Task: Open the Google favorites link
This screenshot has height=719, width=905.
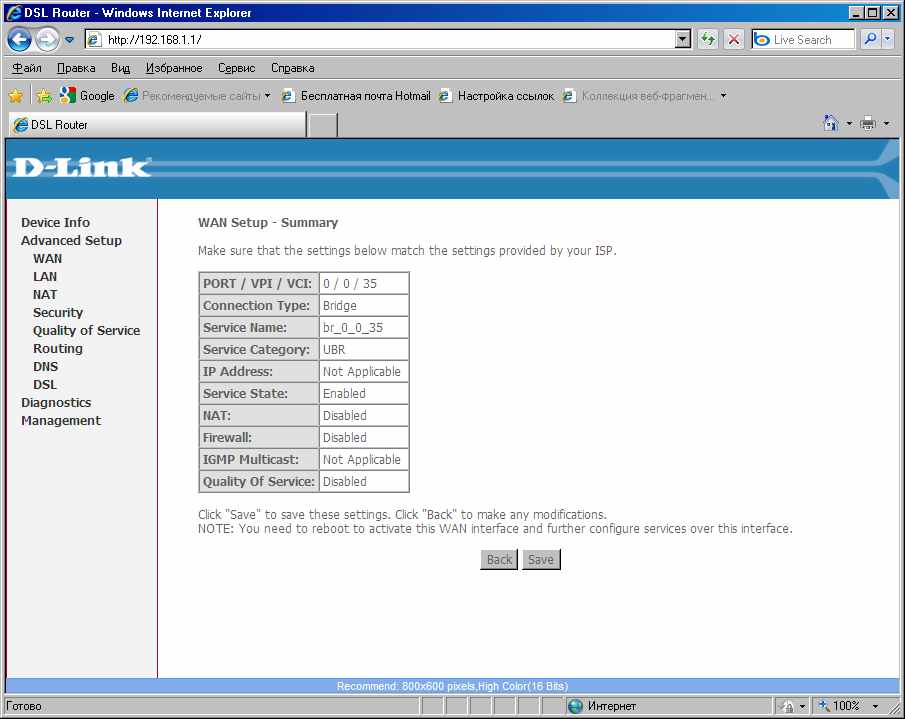Action: click(87, 96)
